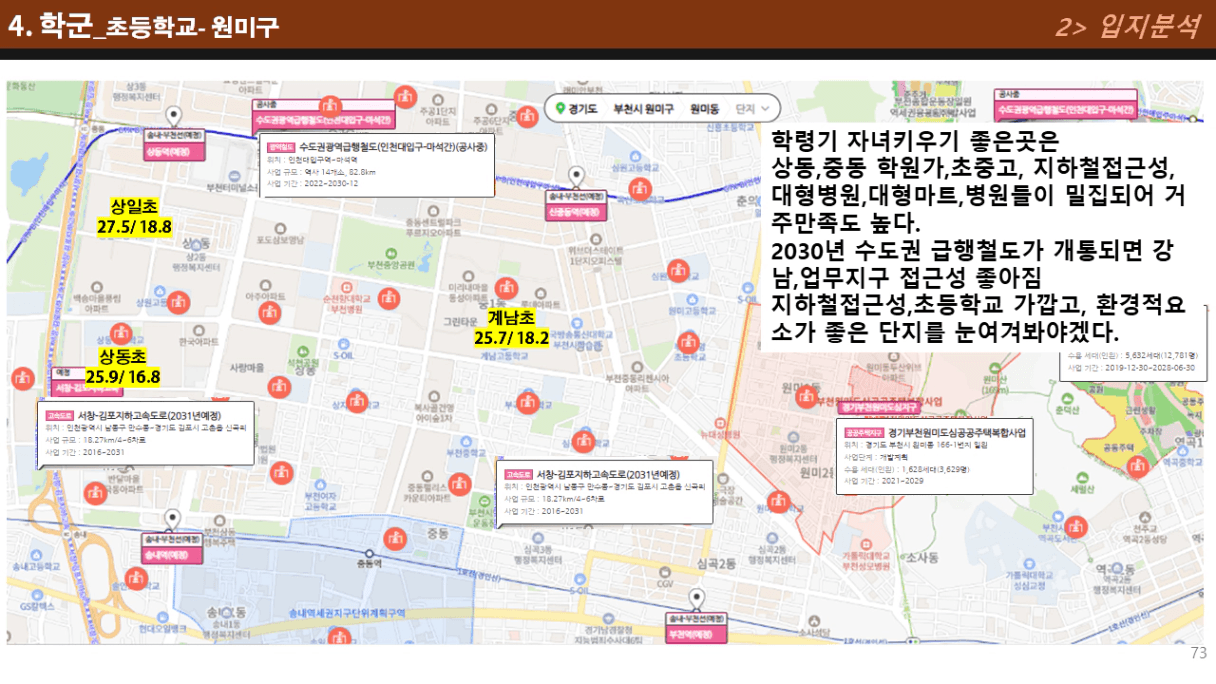Open the 단지 dropdown in location bar
This screenshot has width=1216, height=684.
pos(755,108)
